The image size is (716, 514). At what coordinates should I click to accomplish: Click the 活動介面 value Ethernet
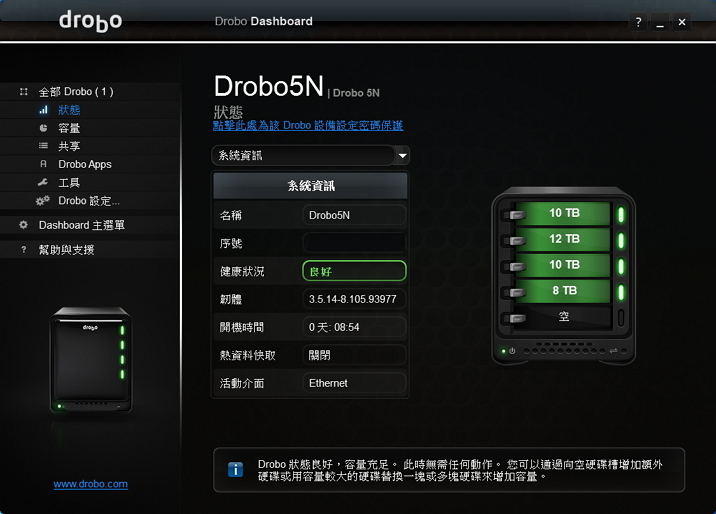coord(354,383)
